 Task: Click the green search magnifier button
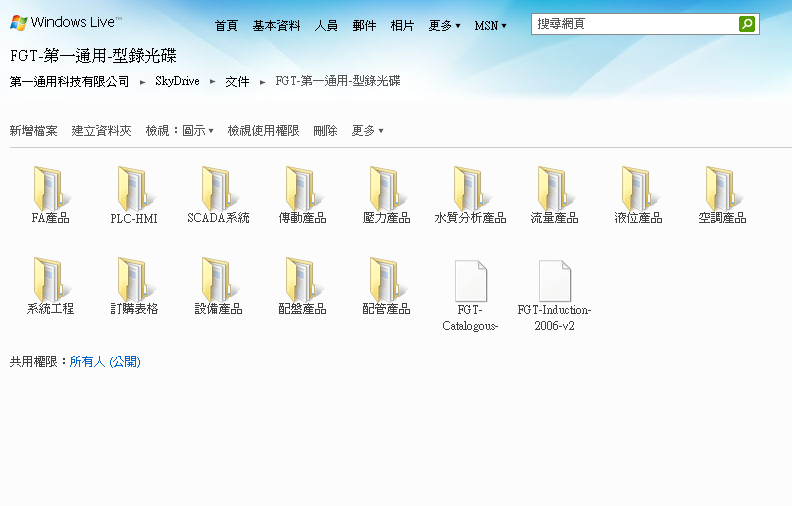point(747,24)
